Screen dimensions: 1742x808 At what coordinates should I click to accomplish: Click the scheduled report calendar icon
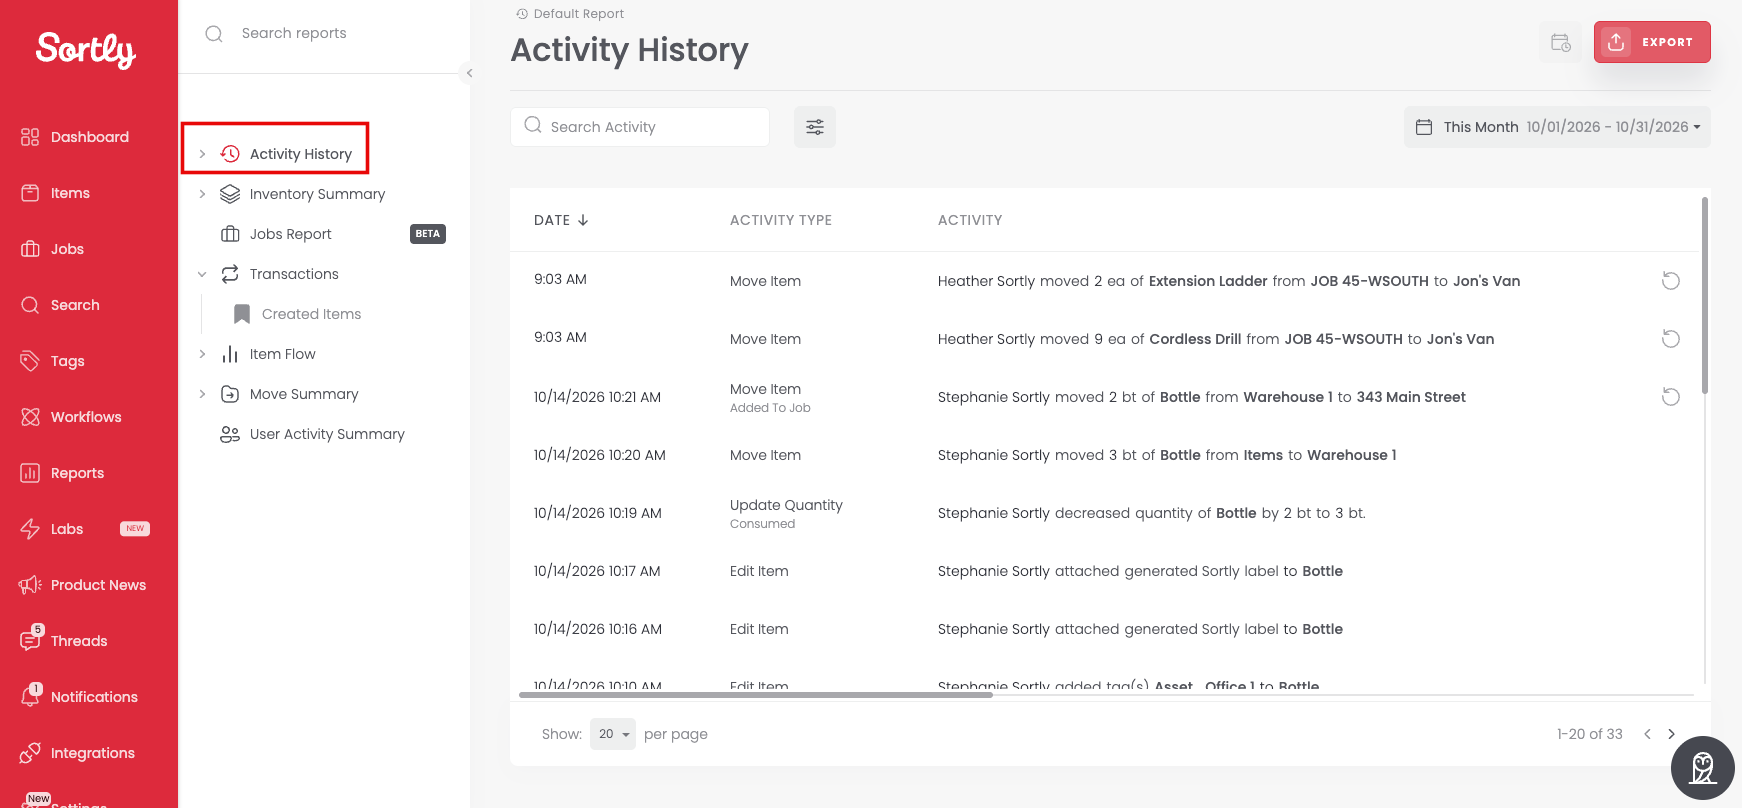[x=1561, y=42]
